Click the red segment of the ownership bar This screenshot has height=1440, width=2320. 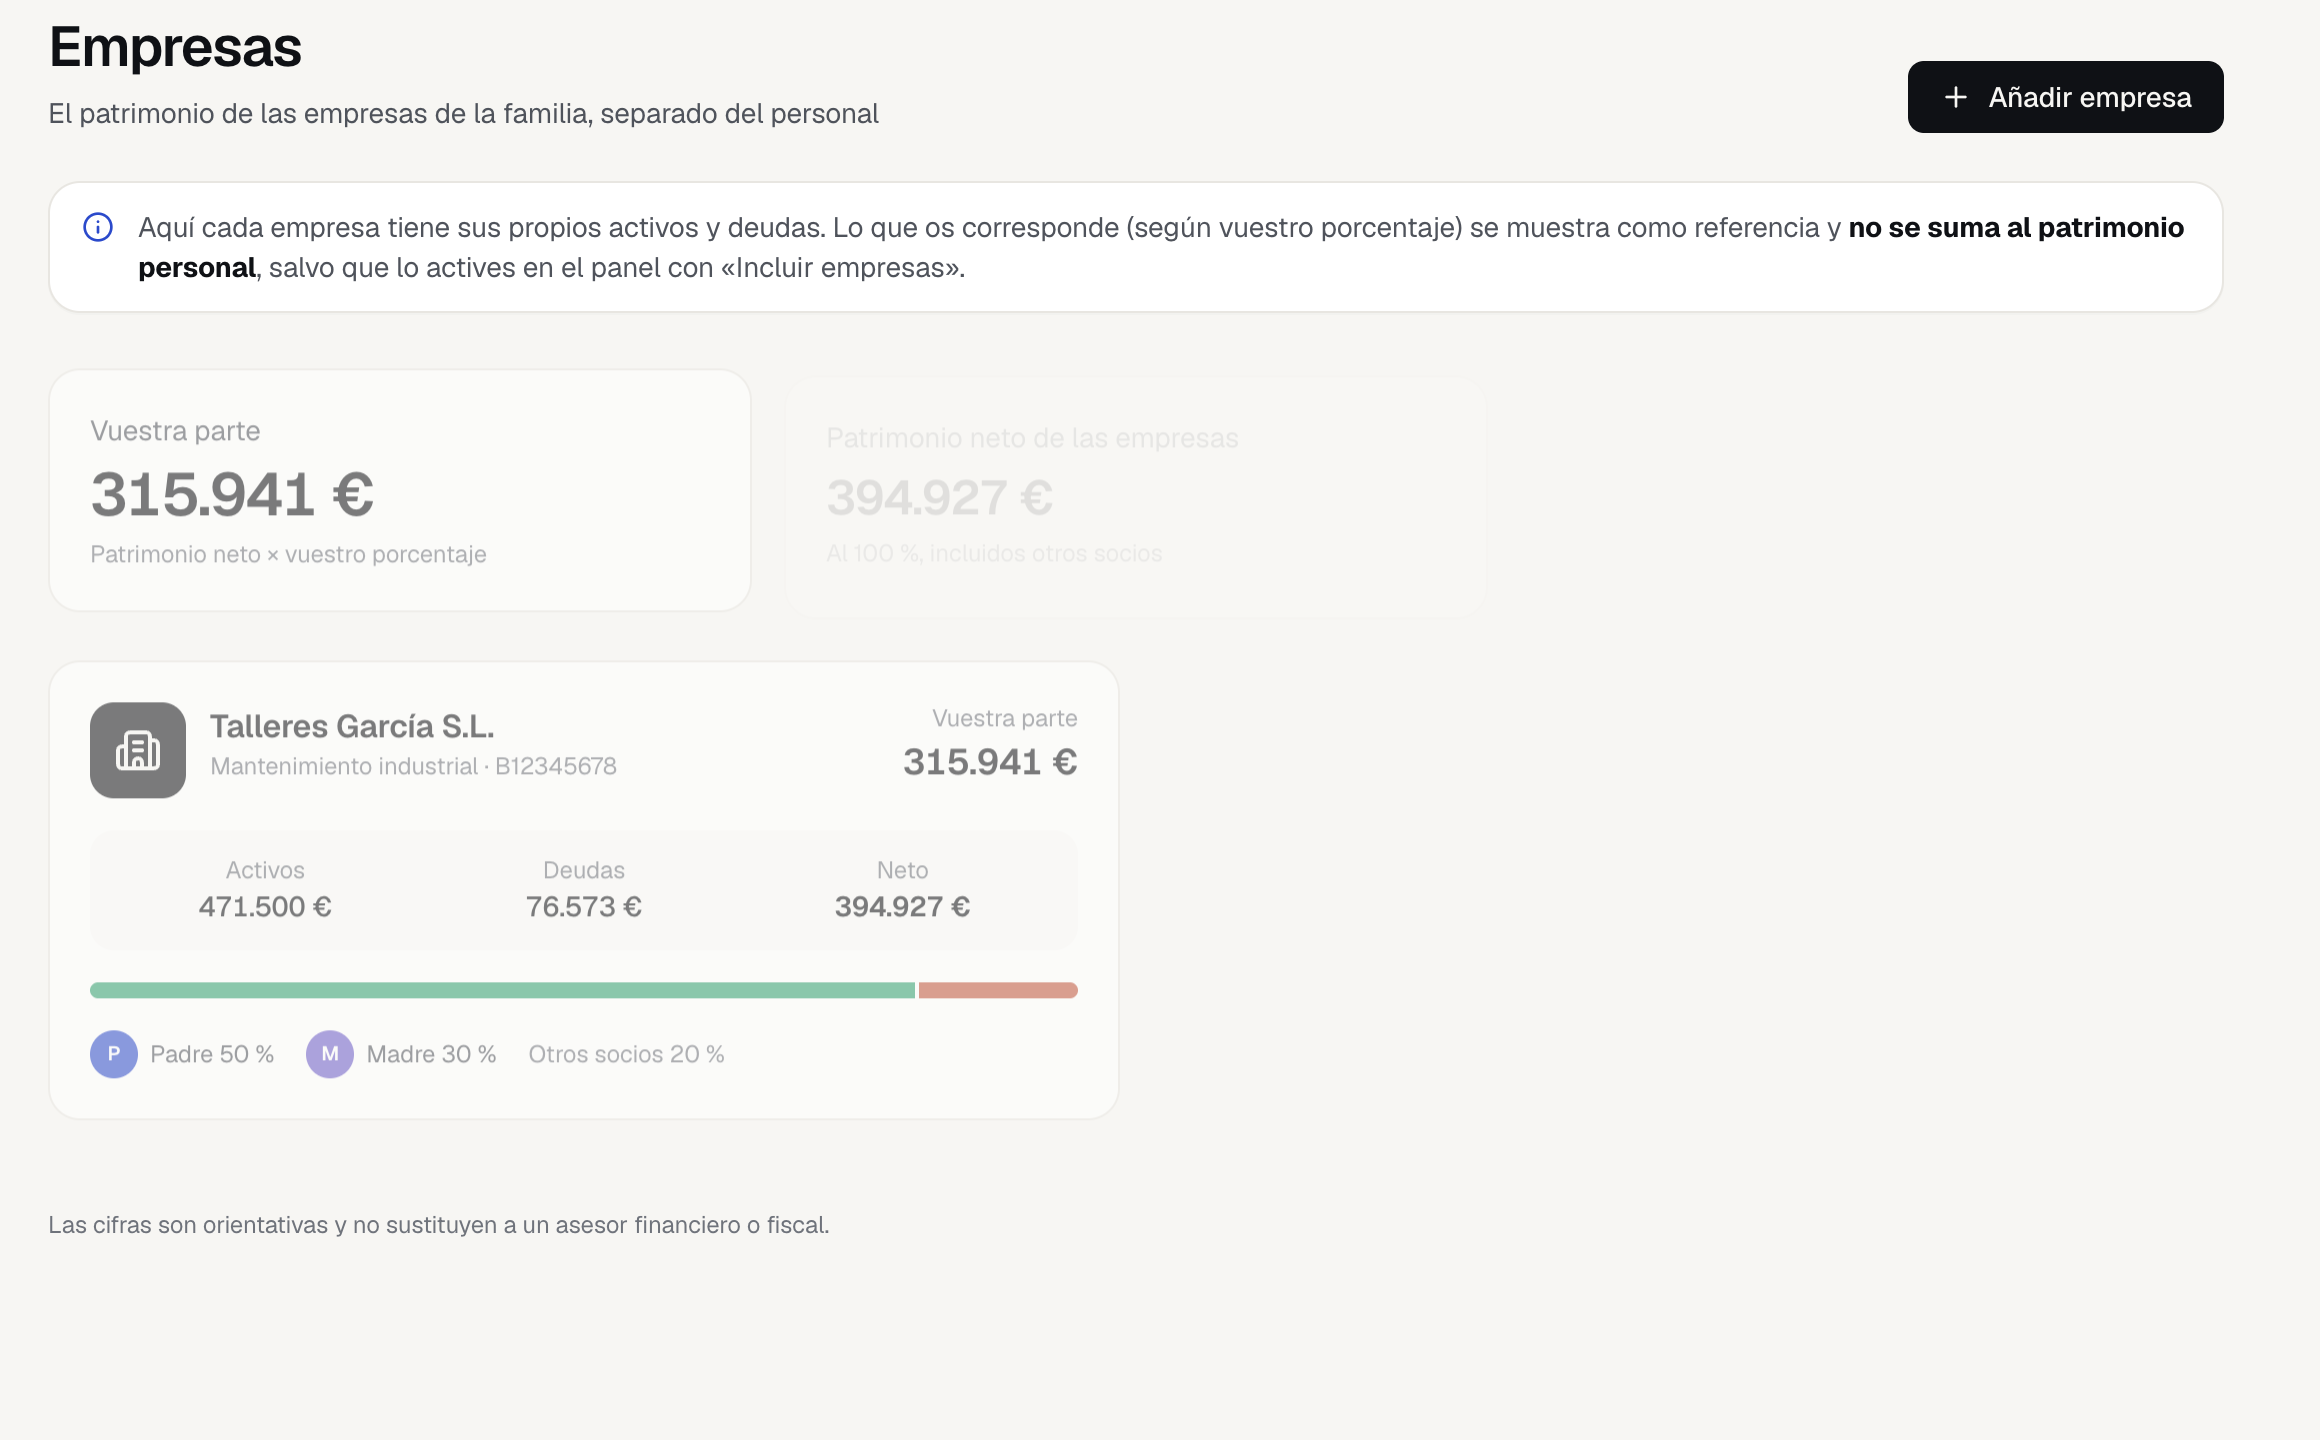point(998,990)
